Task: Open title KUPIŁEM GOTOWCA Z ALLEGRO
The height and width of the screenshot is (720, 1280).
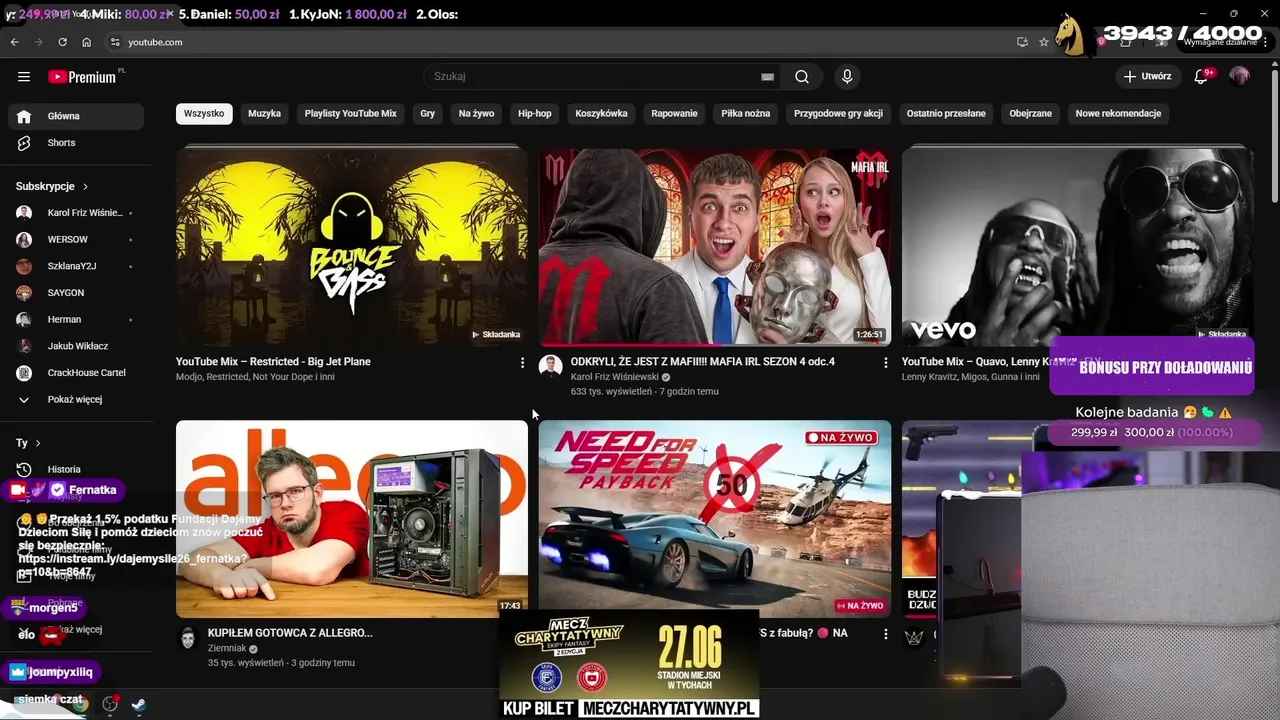Action: 290,633
